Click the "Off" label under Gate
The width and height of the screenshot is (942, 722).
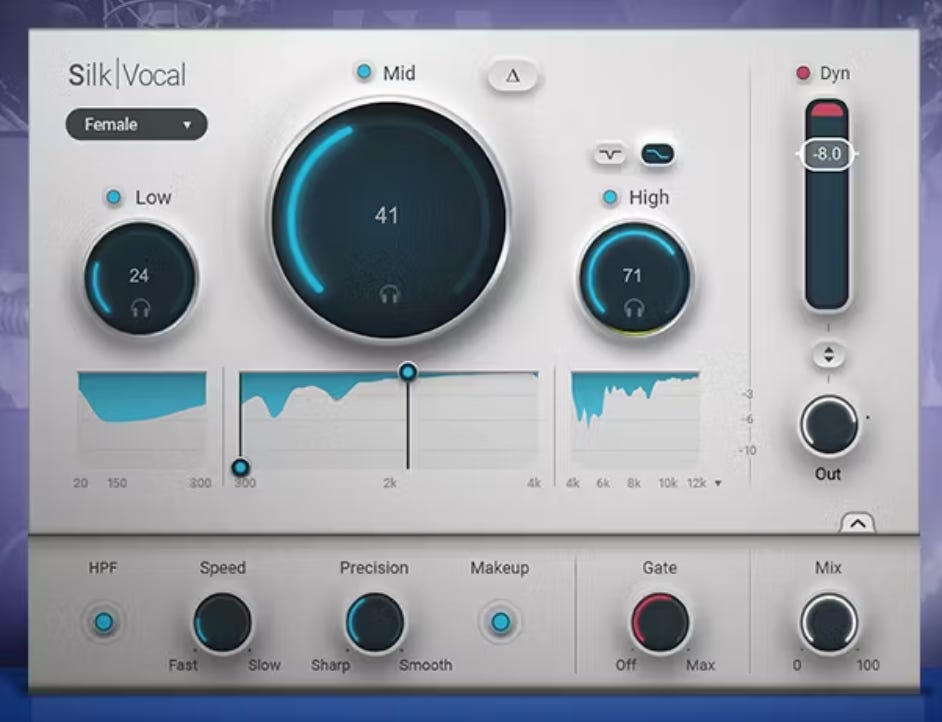(x=625, y=666)
